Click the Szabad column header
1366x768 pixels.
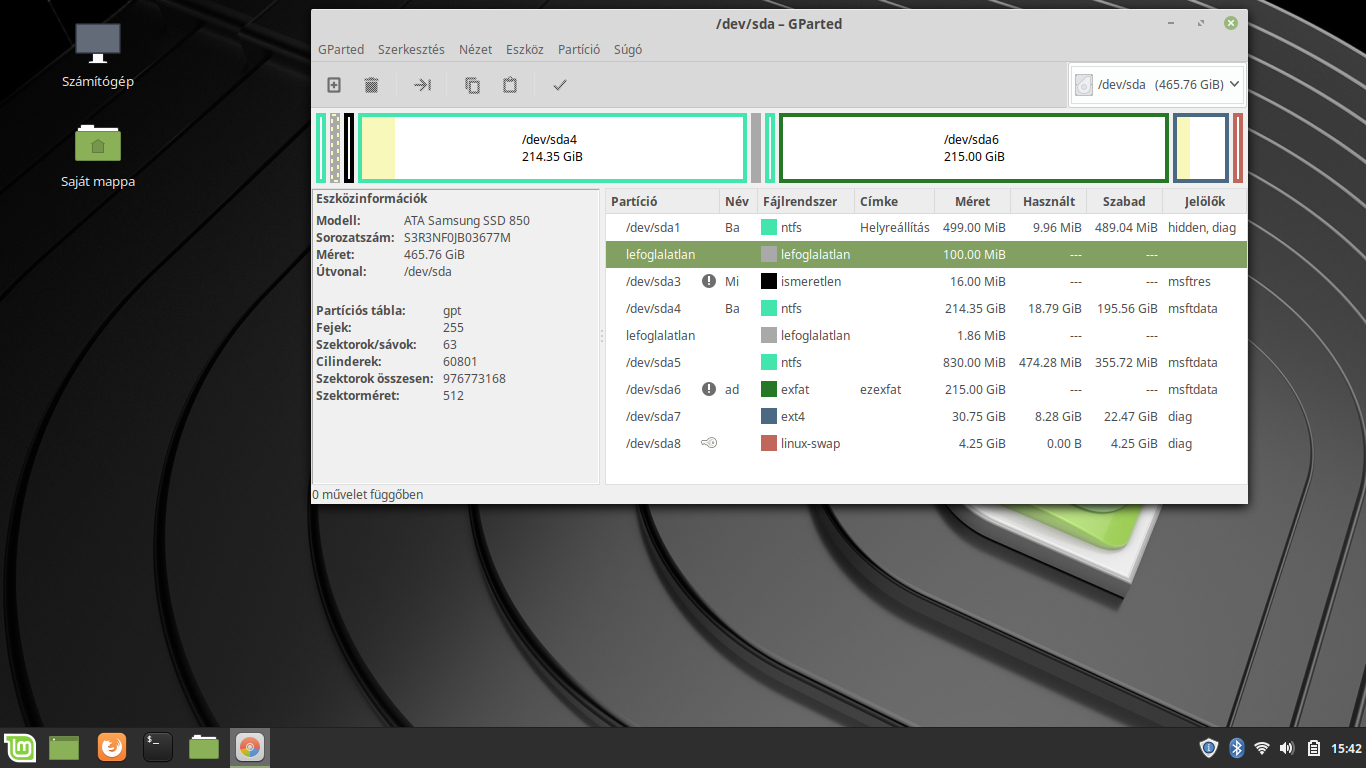point(1124,201)
